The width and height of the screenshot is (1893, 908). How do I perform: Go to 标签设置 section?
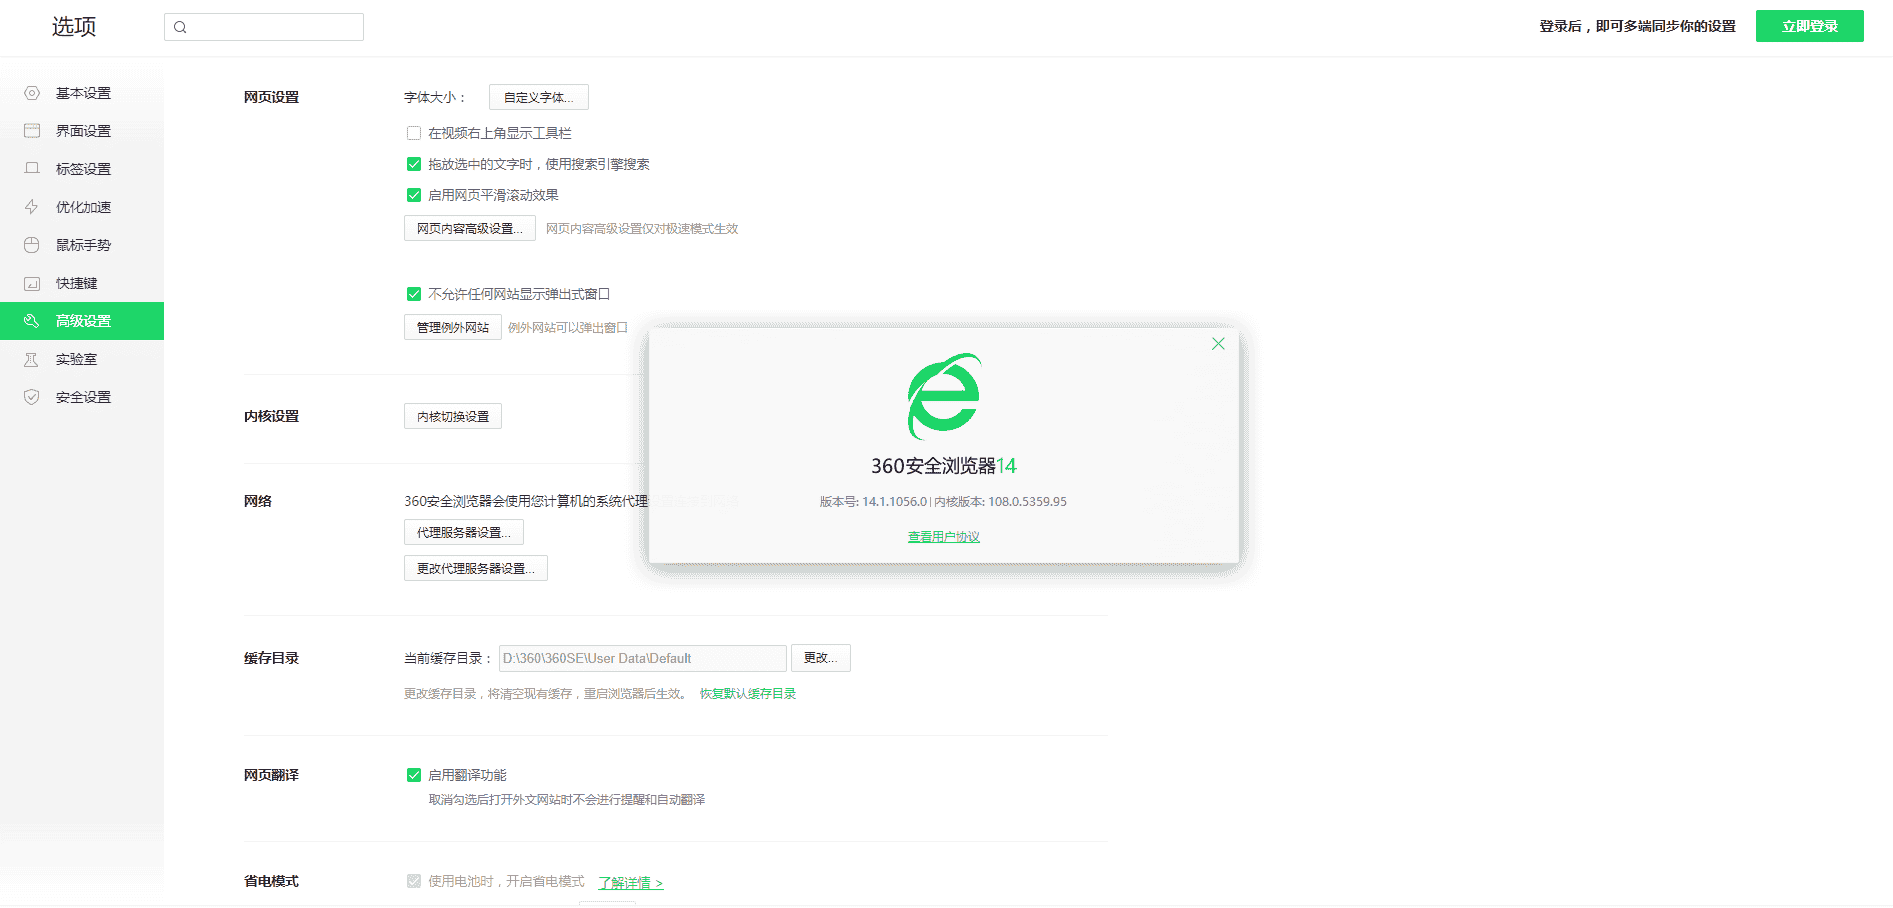pyautogui.click(x=82, y=169)
